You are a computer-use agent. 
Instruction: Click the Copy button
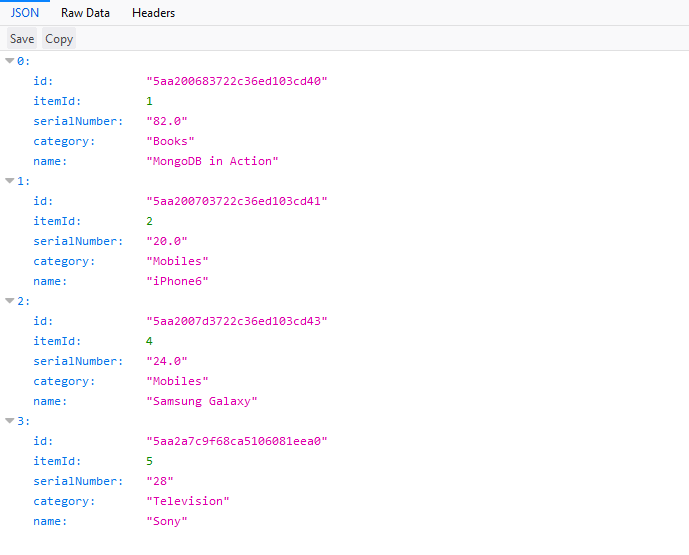(59, 39)
